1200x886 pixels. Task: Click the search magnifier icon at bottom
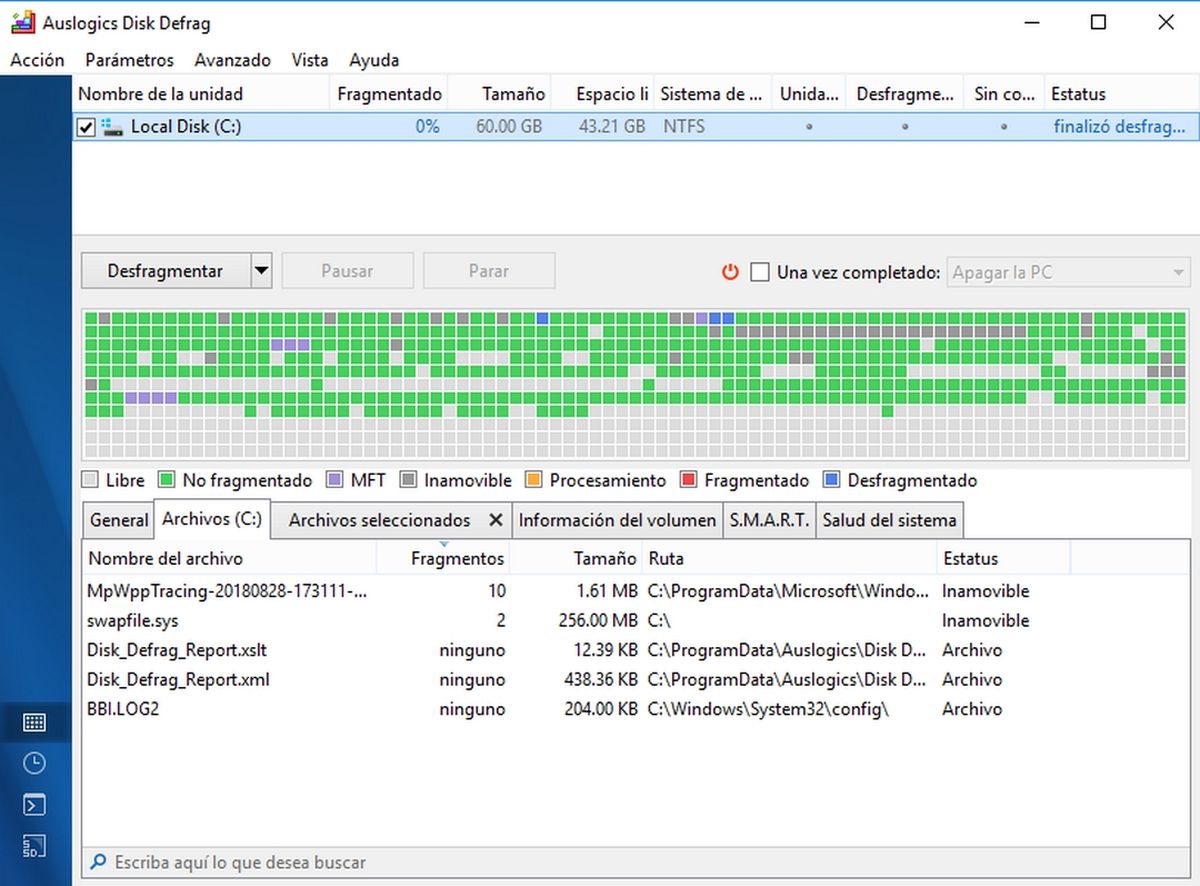98,862
